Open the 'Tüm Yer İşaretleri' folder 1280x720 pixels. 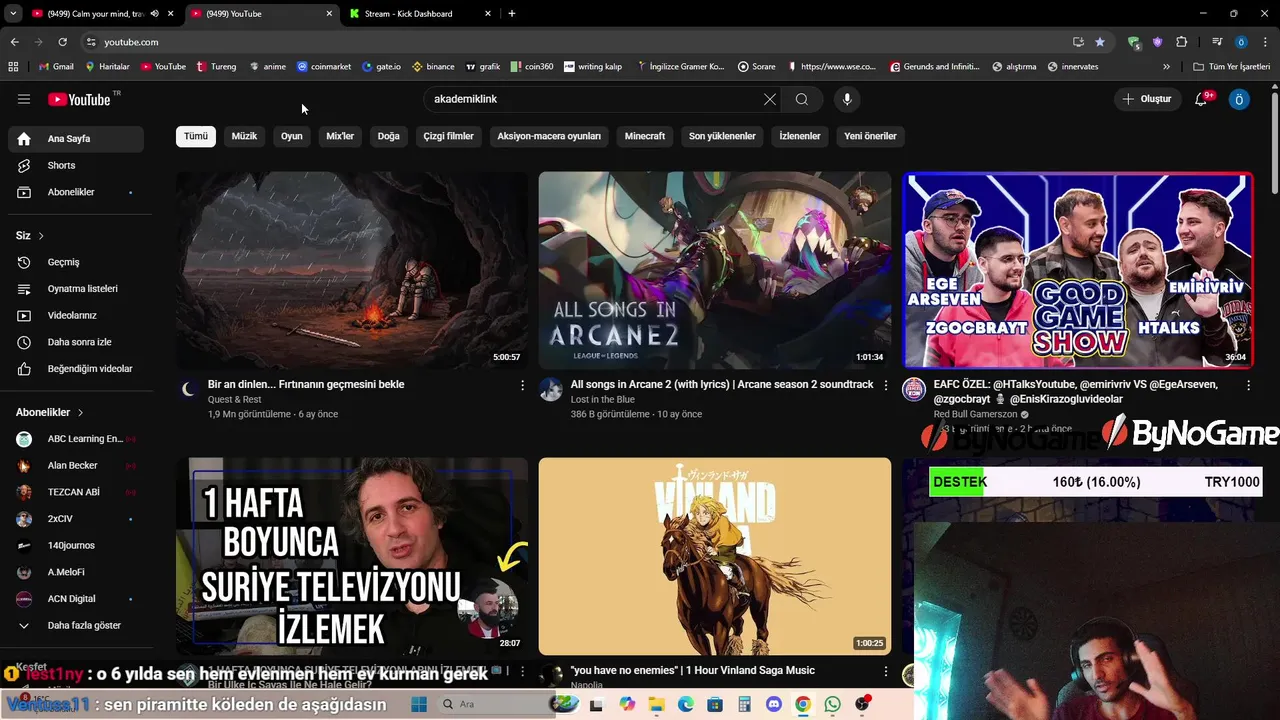(x=1232, y=66)
